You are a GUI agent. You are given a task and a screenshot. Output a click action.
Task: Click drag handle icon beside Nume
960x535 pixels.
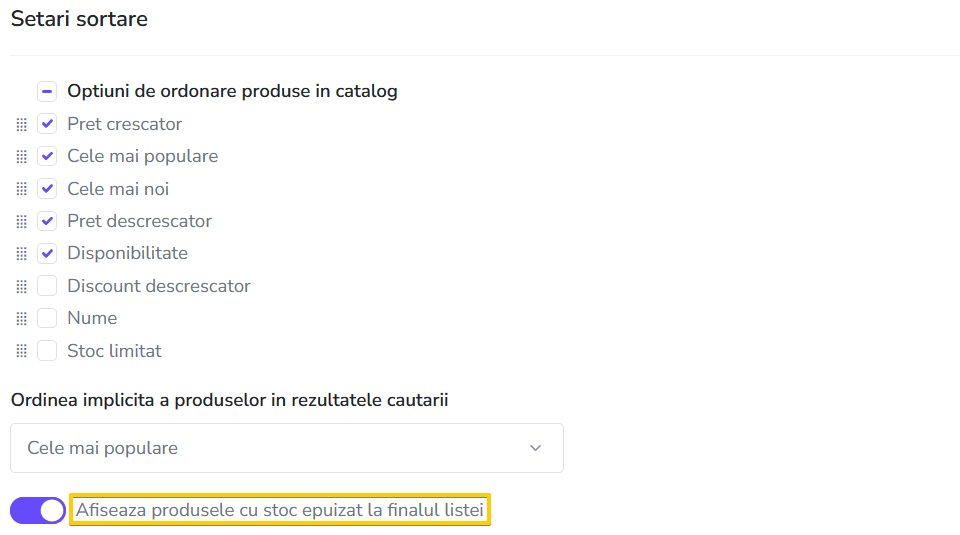[x=21, y=318]
